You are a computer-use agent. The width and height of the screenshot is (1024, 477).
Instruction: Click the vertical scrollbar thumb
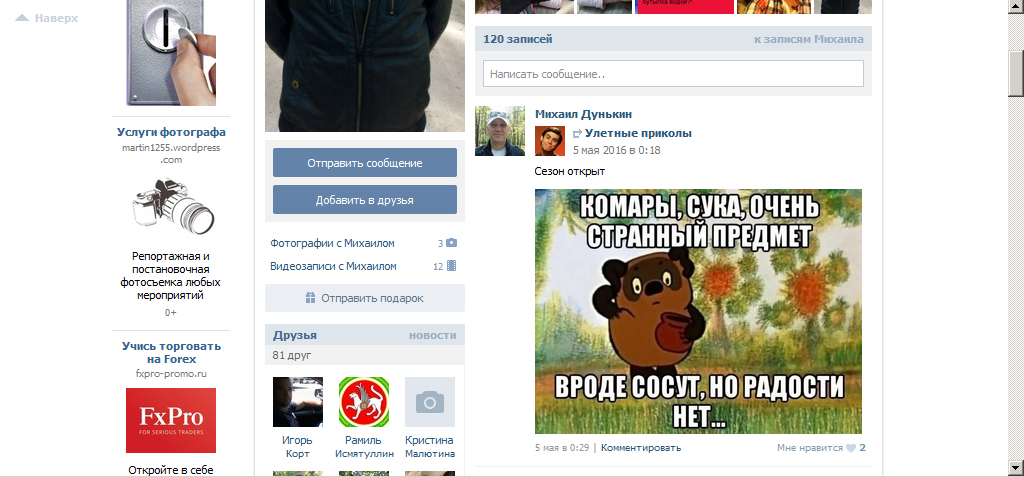click(1016, 74)
